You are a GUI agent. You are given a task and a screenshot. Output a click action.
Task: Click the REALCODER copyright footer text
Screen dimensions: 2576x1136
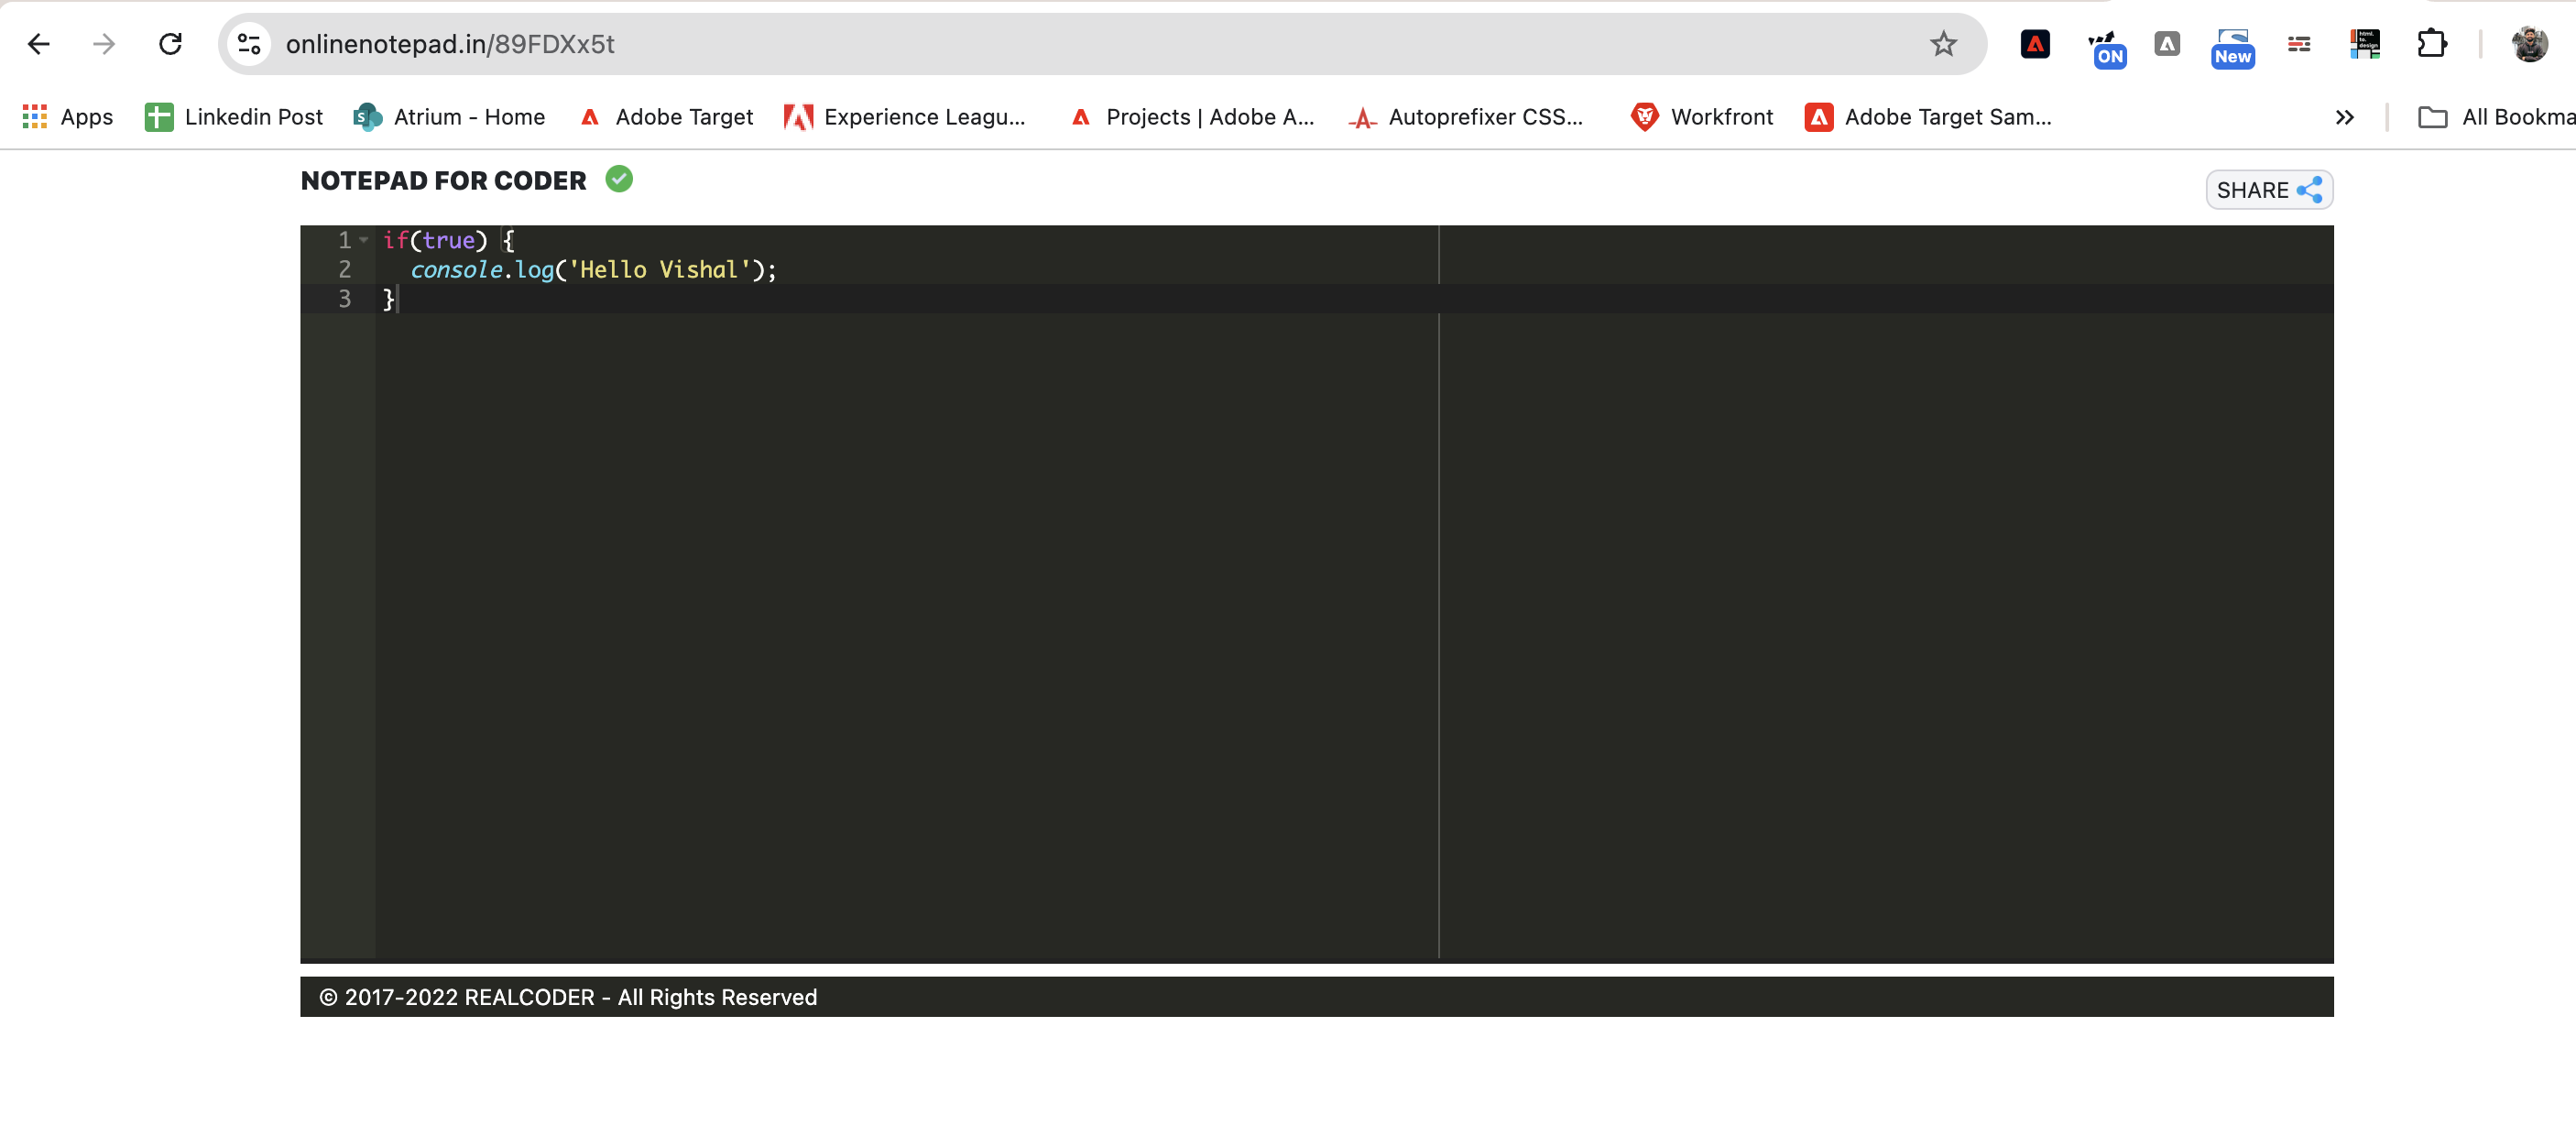[x=568, y=997]
